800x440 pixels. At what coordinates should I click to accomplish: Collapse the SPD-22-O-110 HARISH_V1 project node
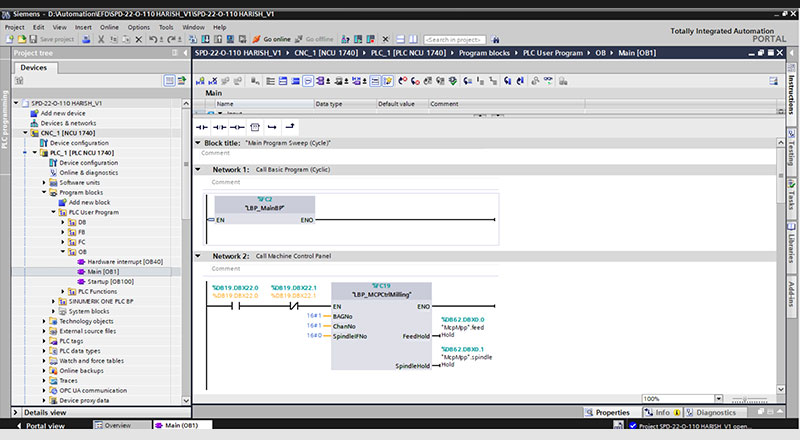point(16,103)
